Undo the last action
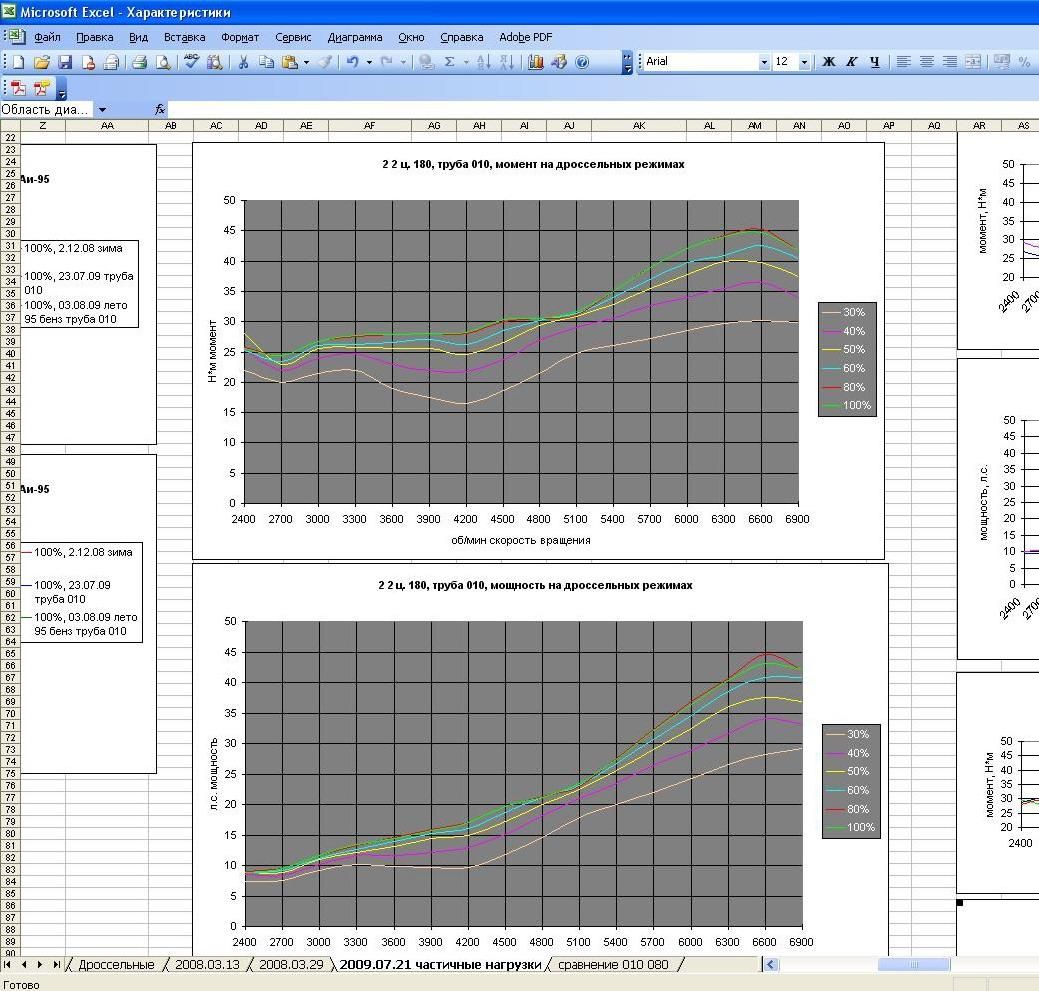Viewport: 1039px width, 991px height. [353, 62]
